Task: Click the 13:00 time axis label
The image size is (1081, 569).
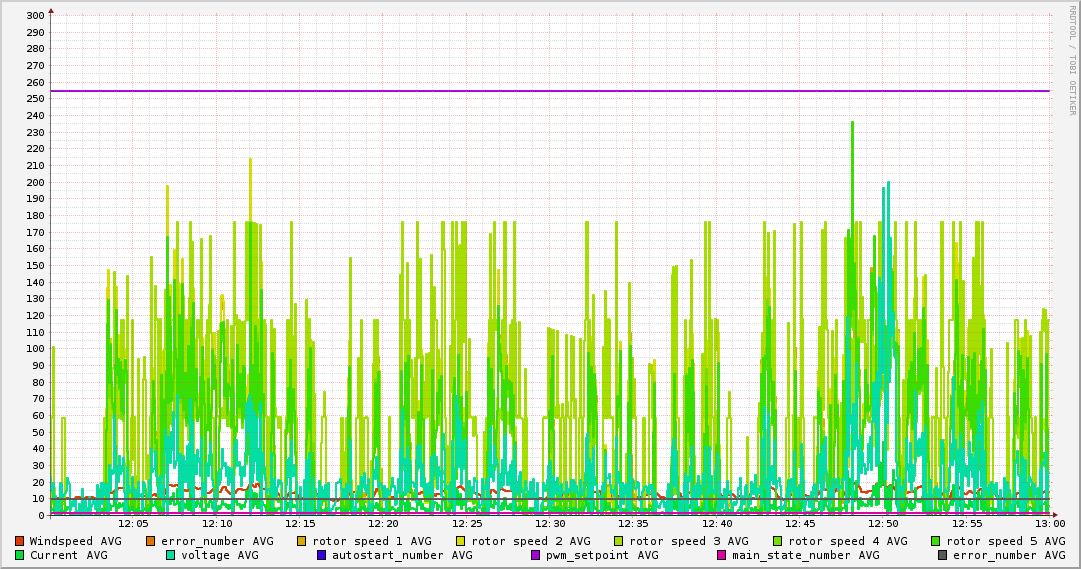Action: click(1049, 523)
